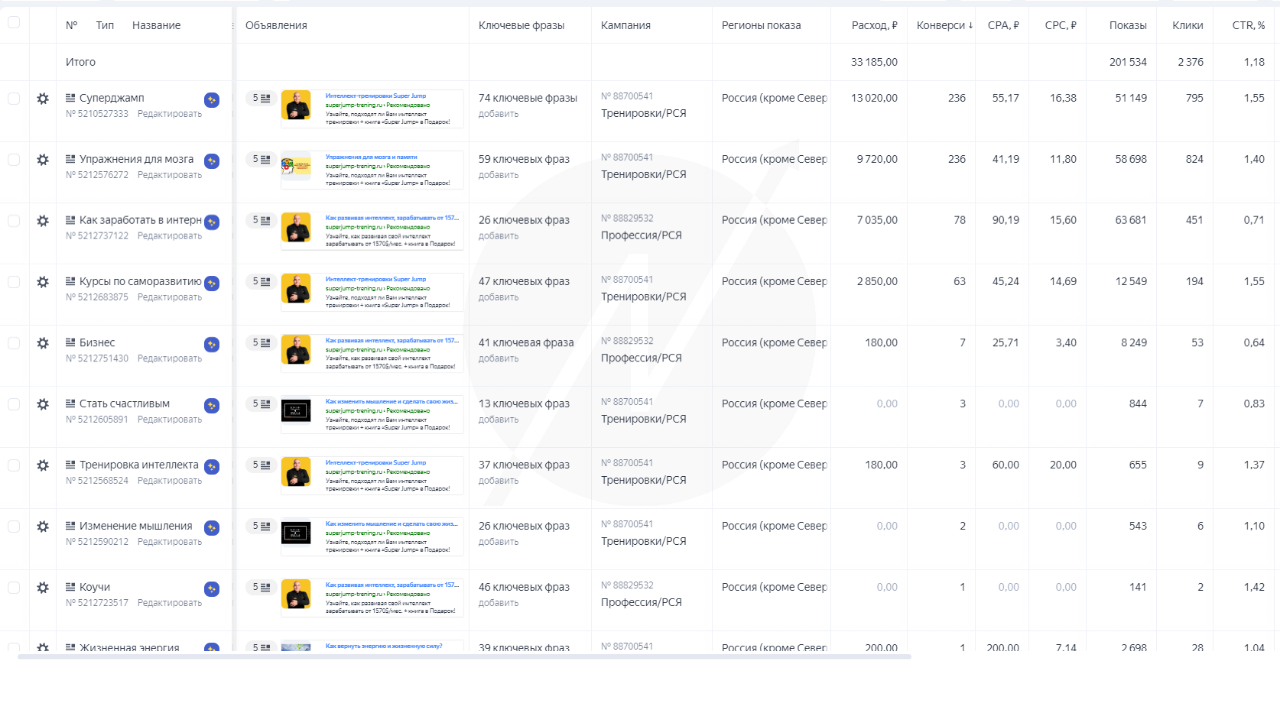Open gear settings for Изменение мышления row
This screenshot has height=720, width=1280.
42,526
